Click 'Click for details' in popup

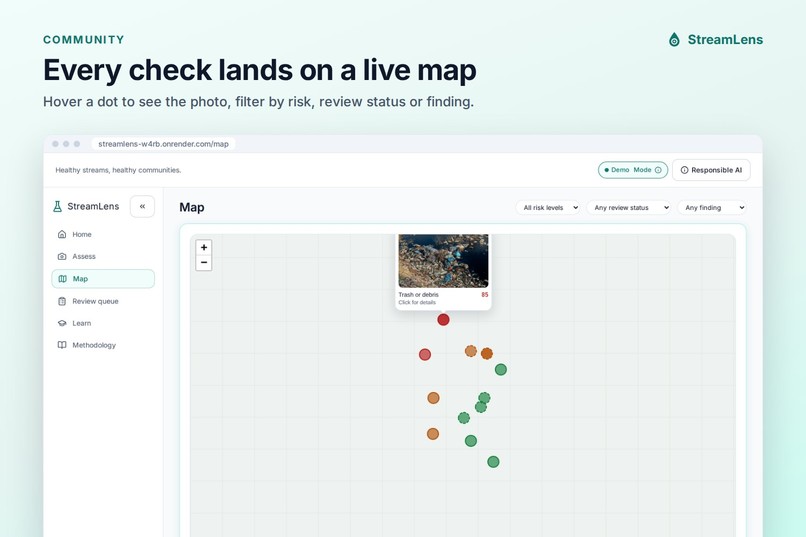(417, 302)
